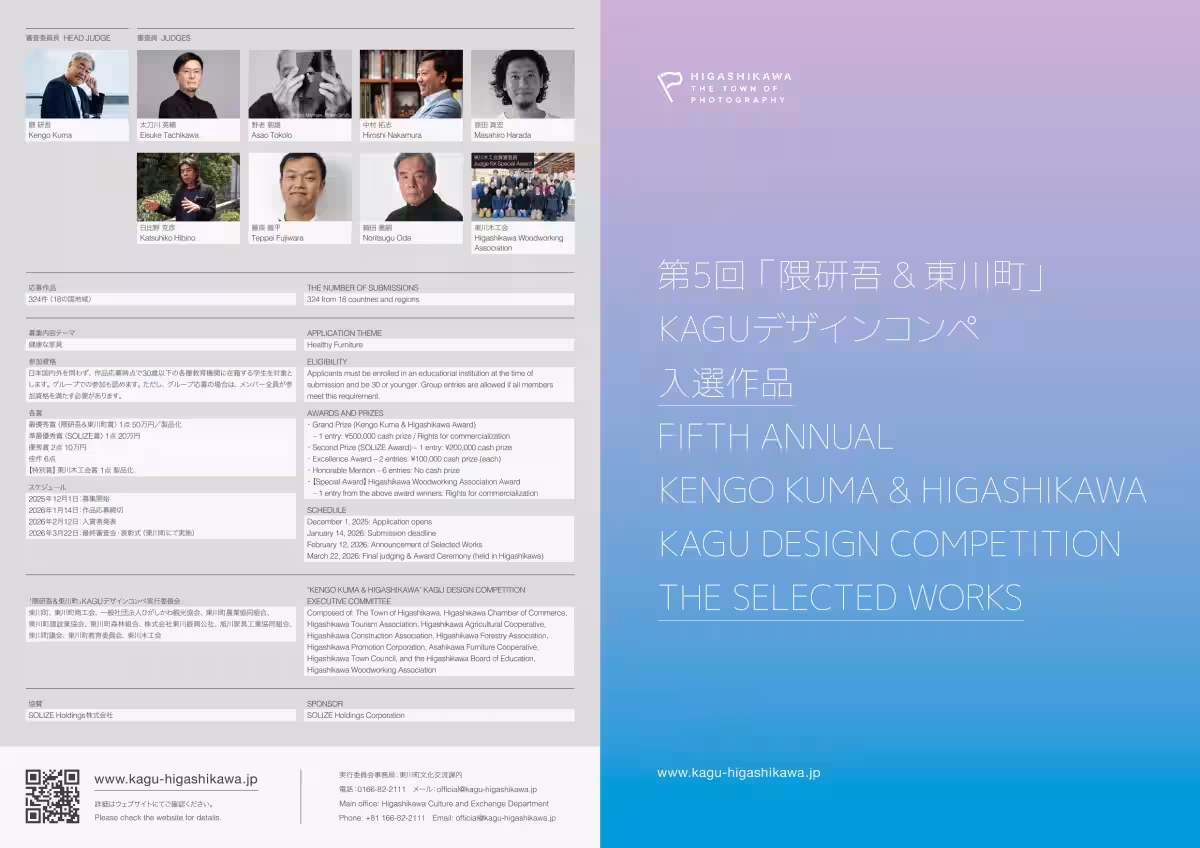
Task: Click the "THE SELECTED WORKS" underlined title
Action: click(840, 597)
